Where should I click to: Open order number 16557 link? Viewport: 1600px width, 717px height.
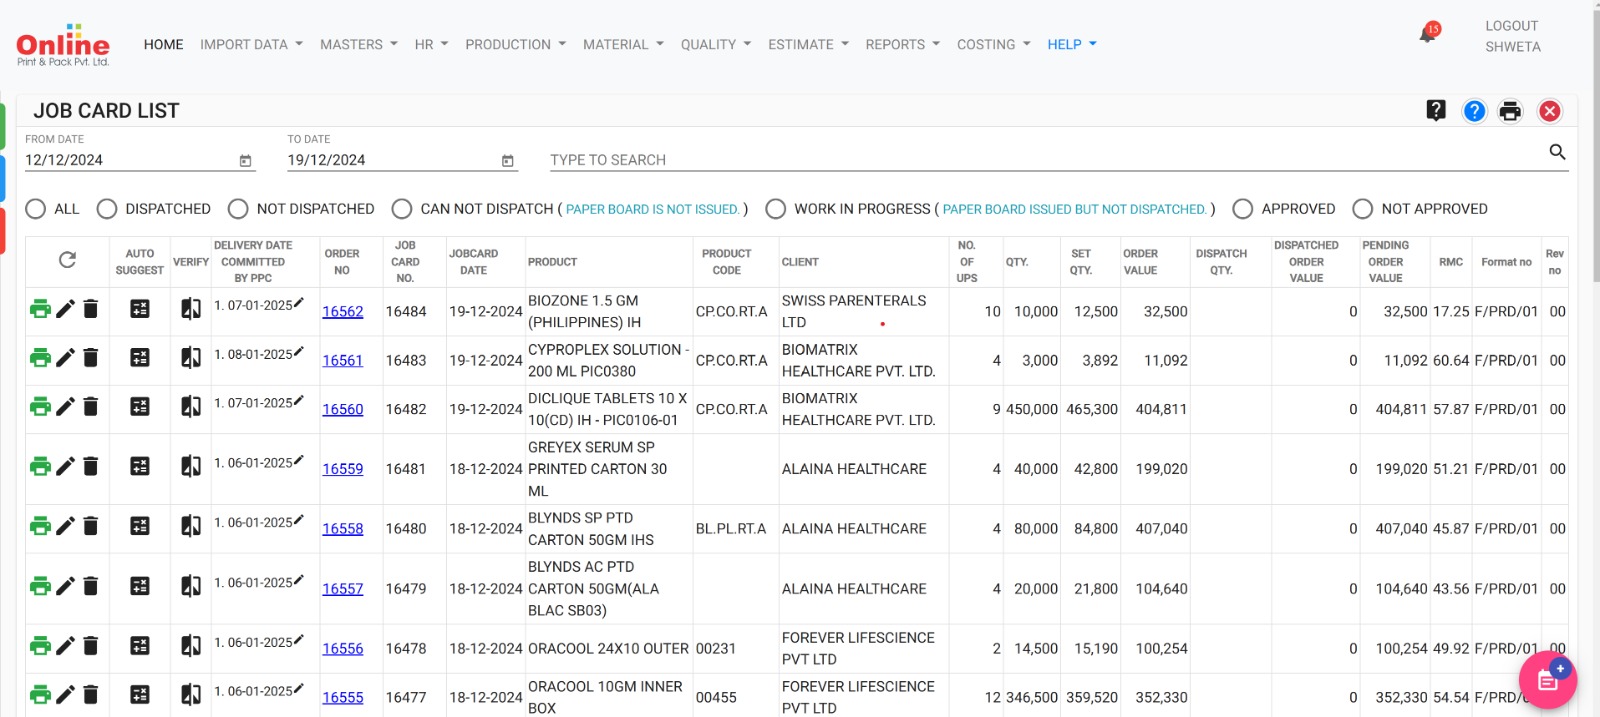[342, 589]
